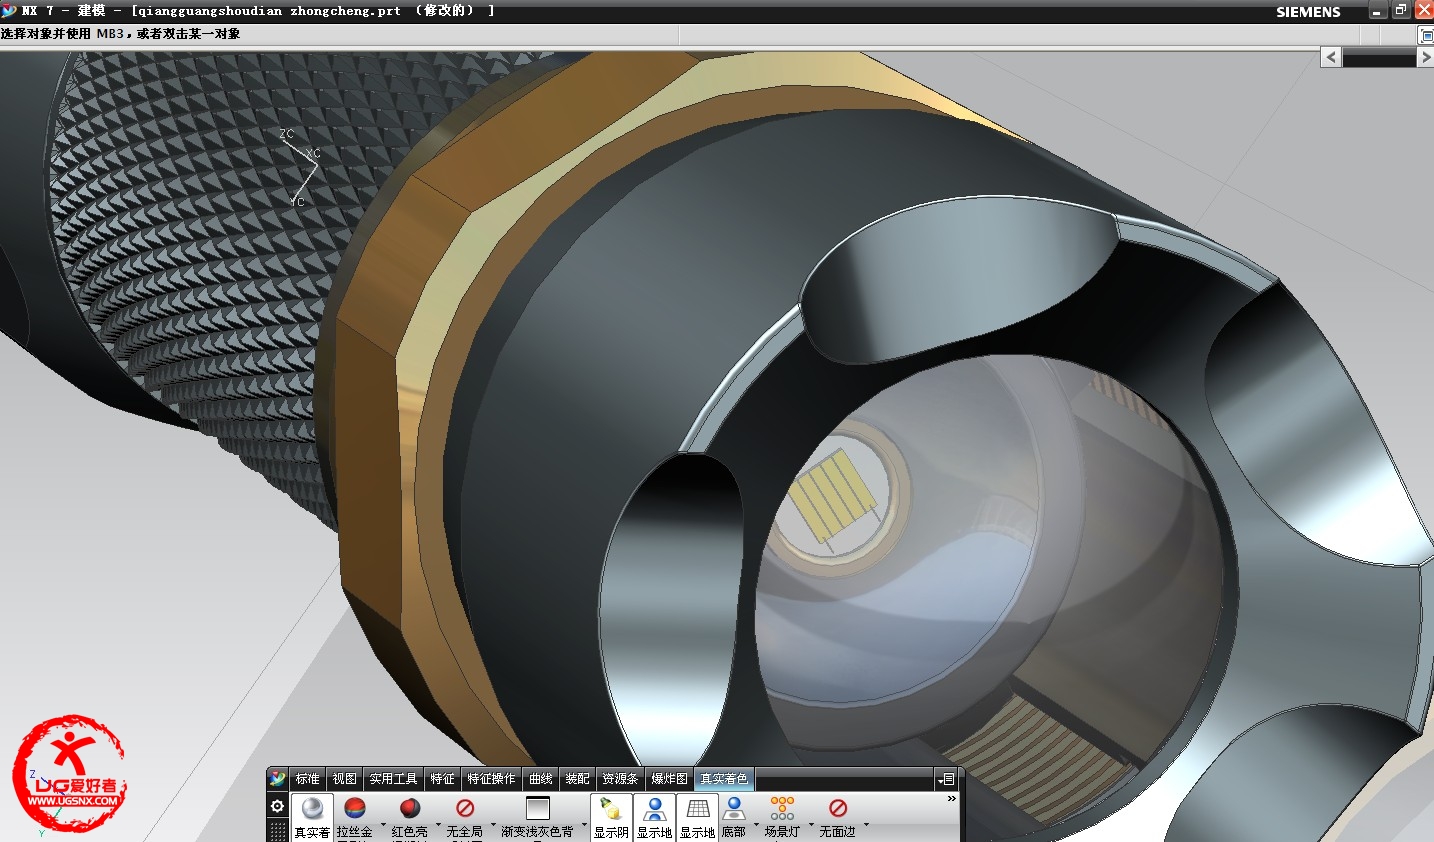Screen dimensions: 1434x842
Task: Select the 真实着色 (True Shading) tab
Action: pyautogui.click(x=724, y=778)
